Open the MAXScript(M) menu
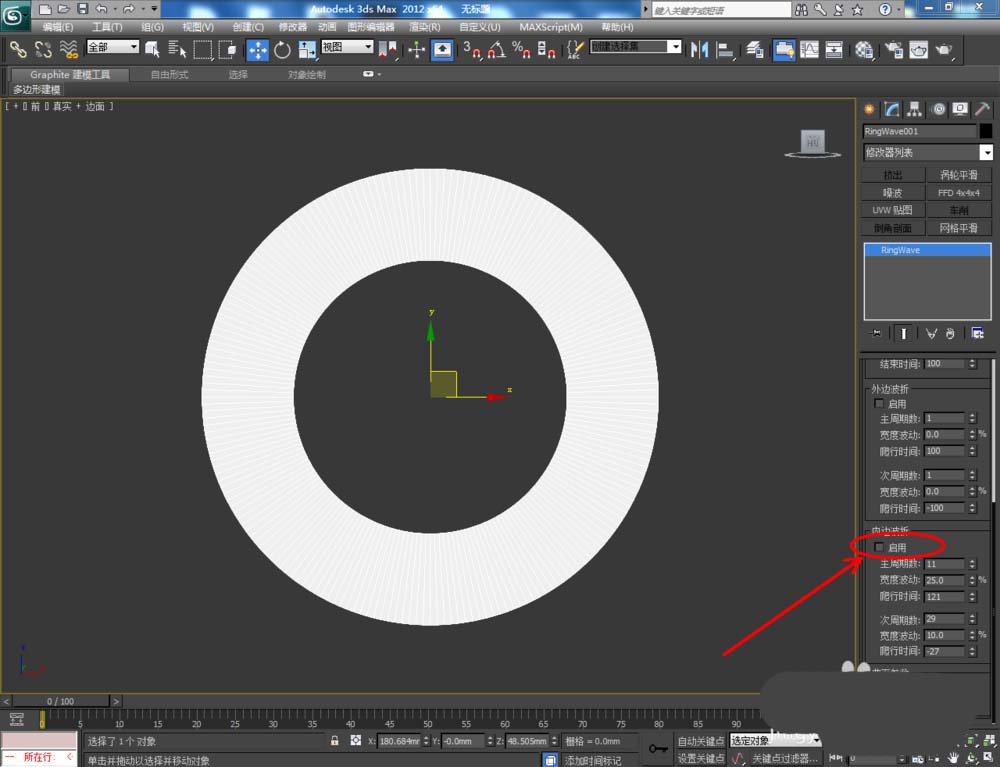Image resolution: width=1000 pixels, height=767 pixels. tap(551, 27)
